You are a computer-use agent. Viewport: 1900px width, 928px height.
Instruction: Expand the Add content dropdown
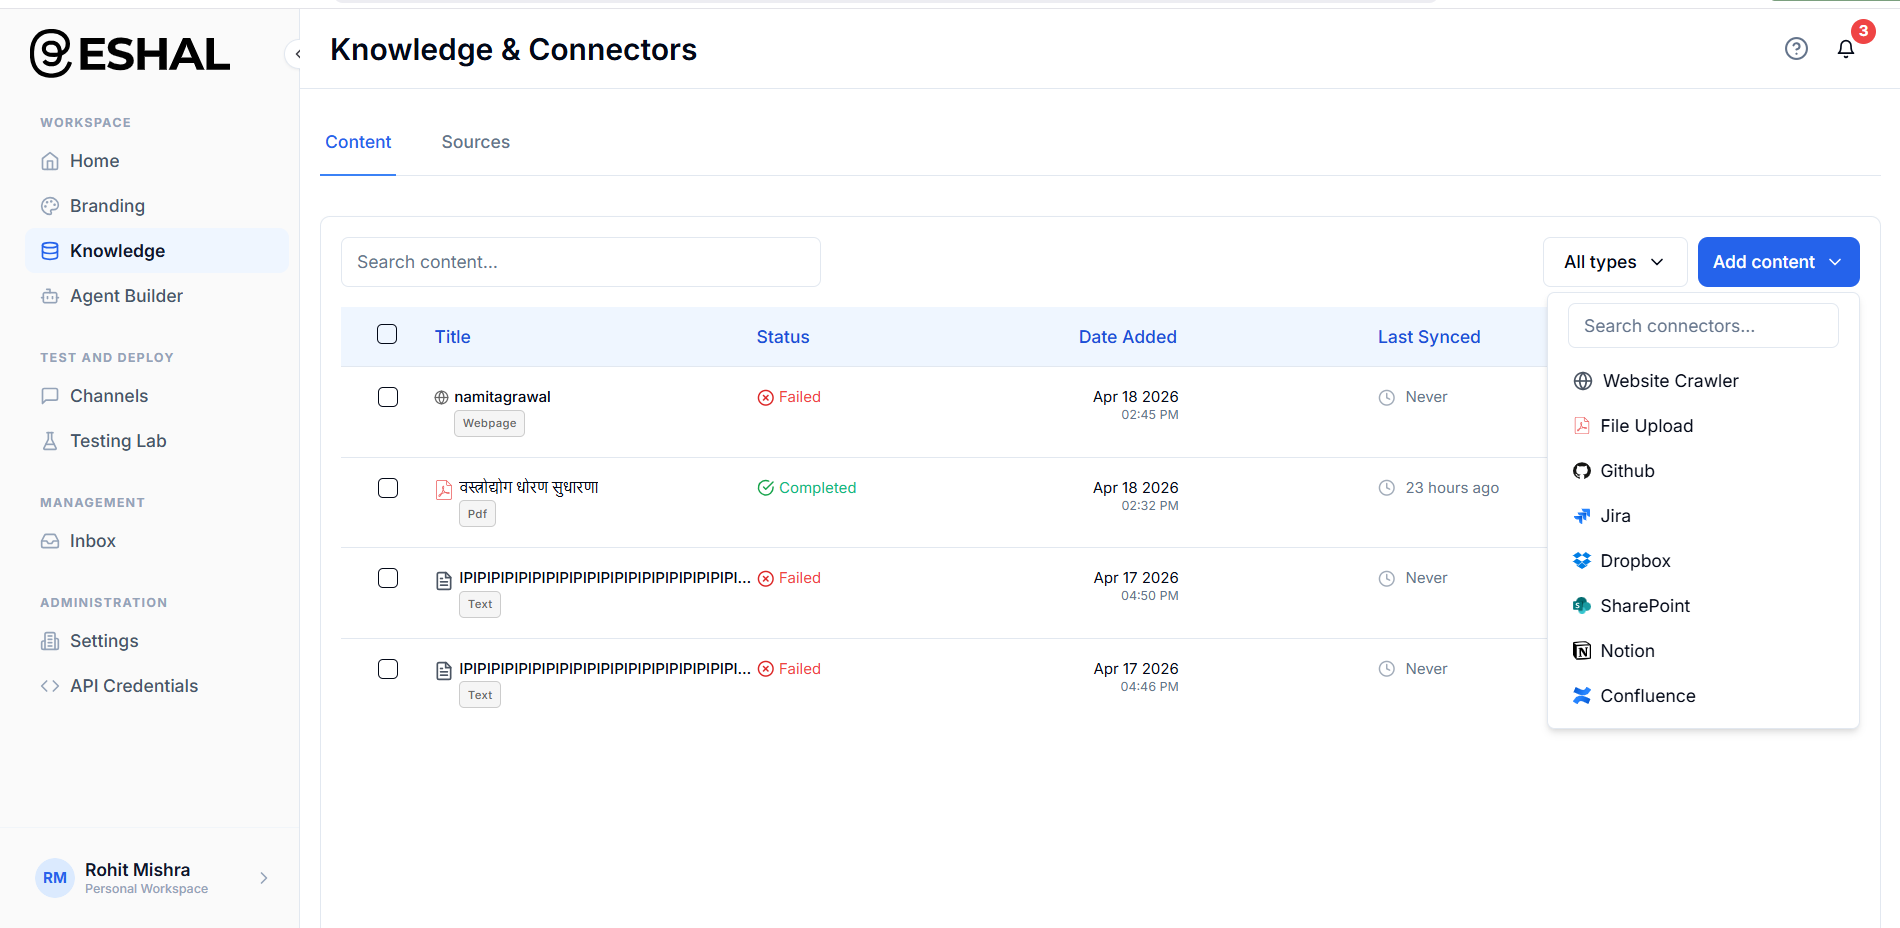click(x=1777, y=261)
